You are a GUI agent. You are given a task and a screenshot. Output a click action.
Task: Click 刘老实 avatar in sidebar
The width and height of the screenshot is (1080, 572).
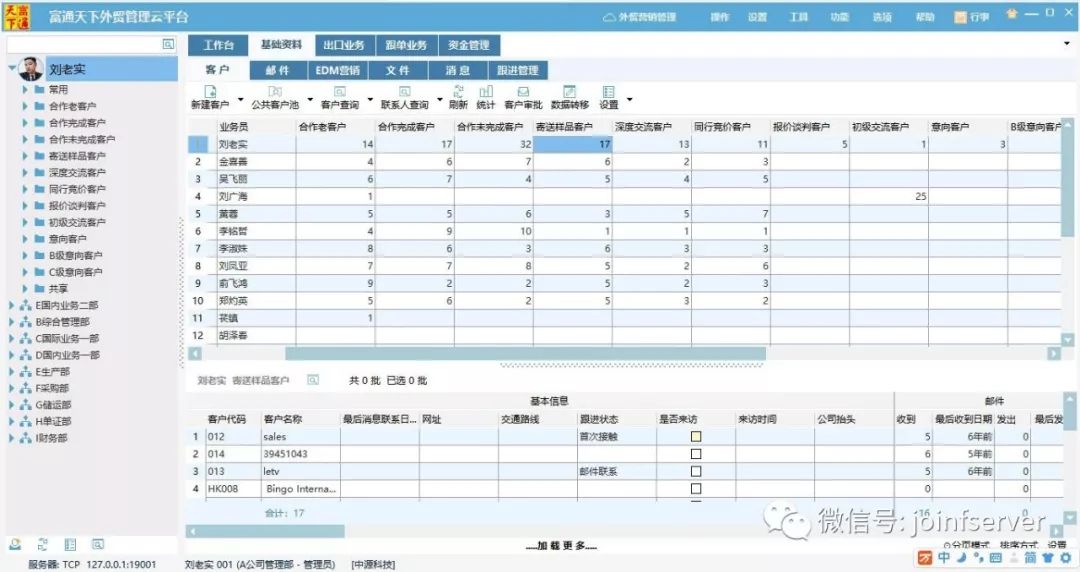31,69
